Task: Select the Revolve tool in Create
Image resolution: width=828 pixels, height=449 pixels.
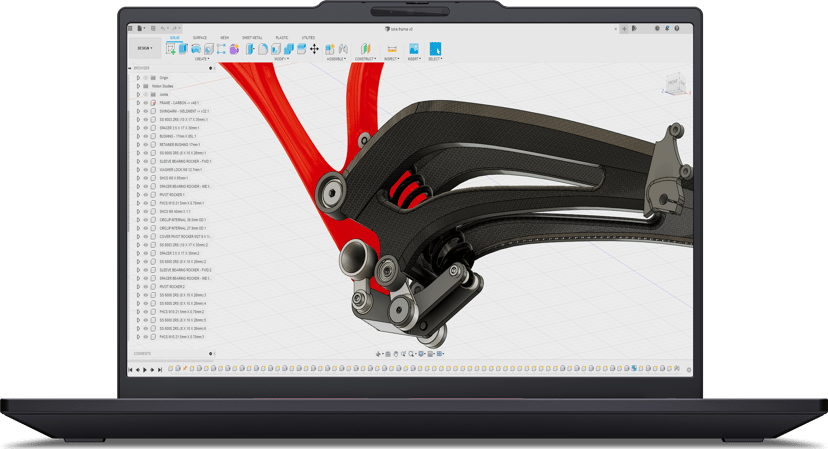Action: (x=196, y=49)
